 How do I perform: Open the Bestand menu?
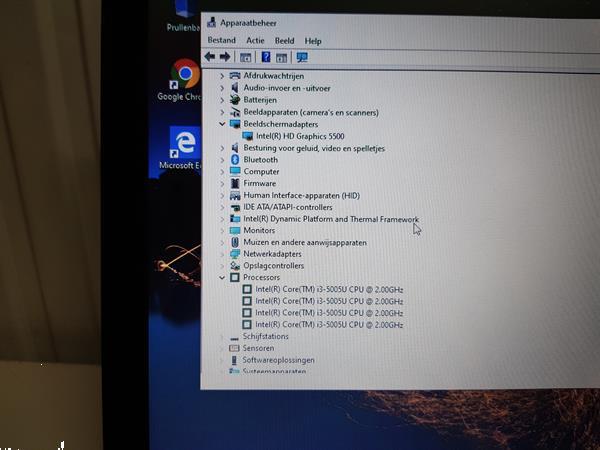pyautogui.click(x=222, y=40)
